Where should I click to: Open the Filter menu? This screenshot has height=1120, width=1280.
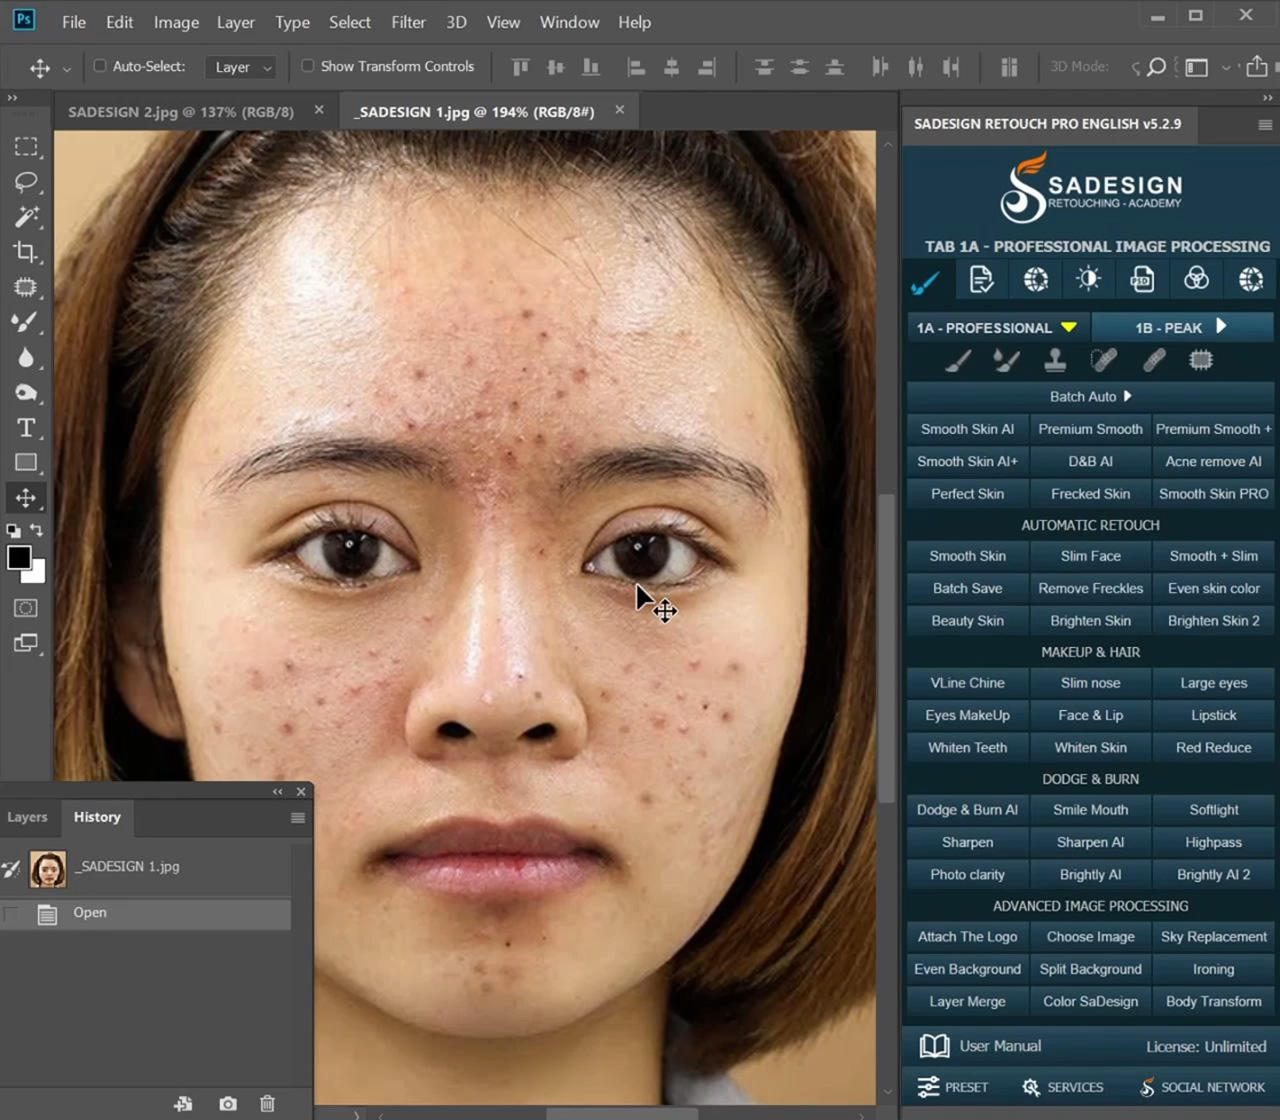tap(408, 22)
